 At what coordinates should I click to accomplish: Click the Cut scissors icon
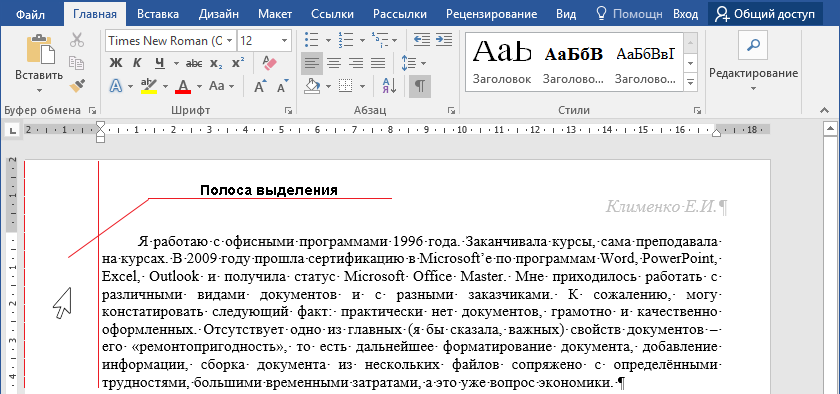(77, 41)
